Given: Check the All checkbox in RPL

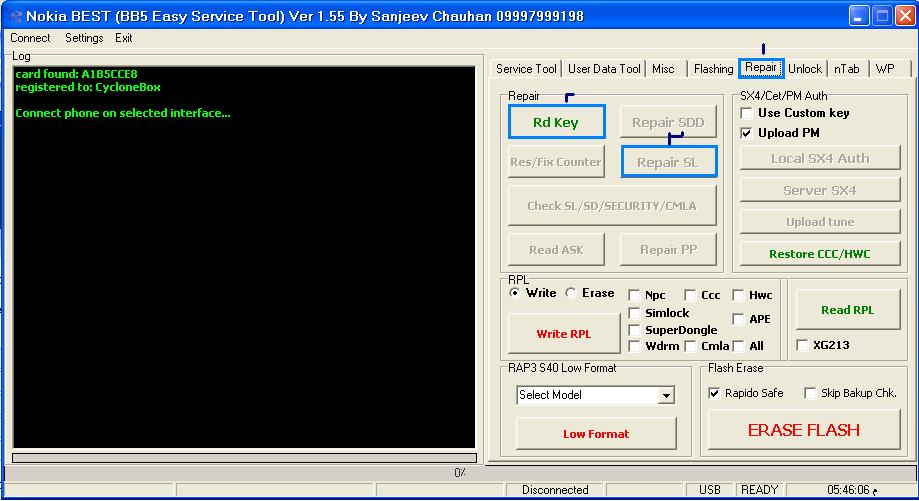Looking at the screenshot, I should [x=738, y=346].
